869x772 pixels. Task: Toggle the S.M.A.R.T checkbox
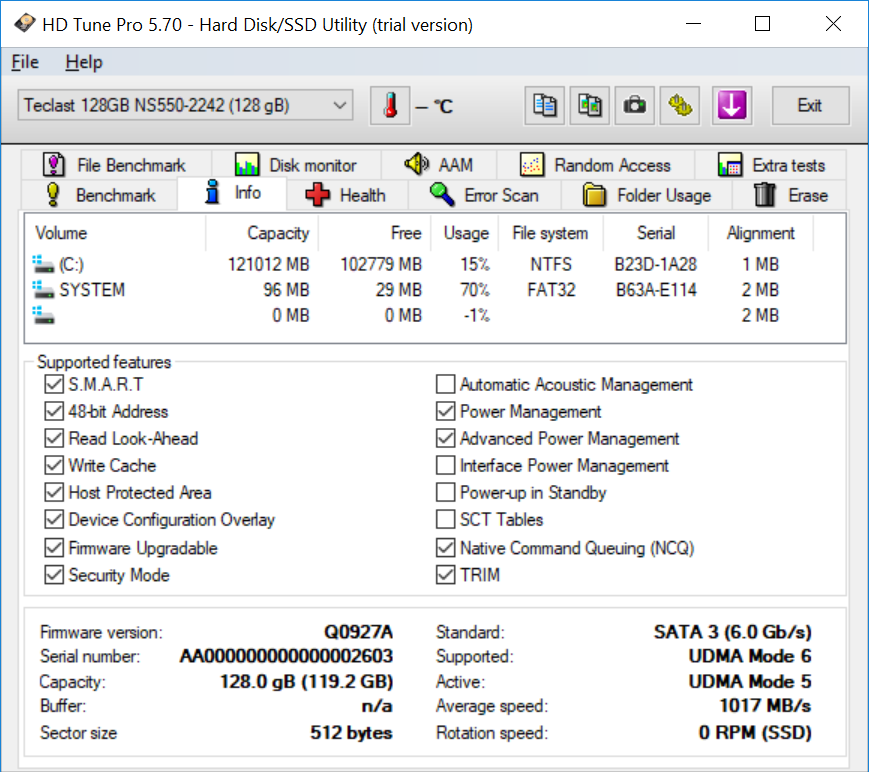pyautogui.click(x=54, y=384)
